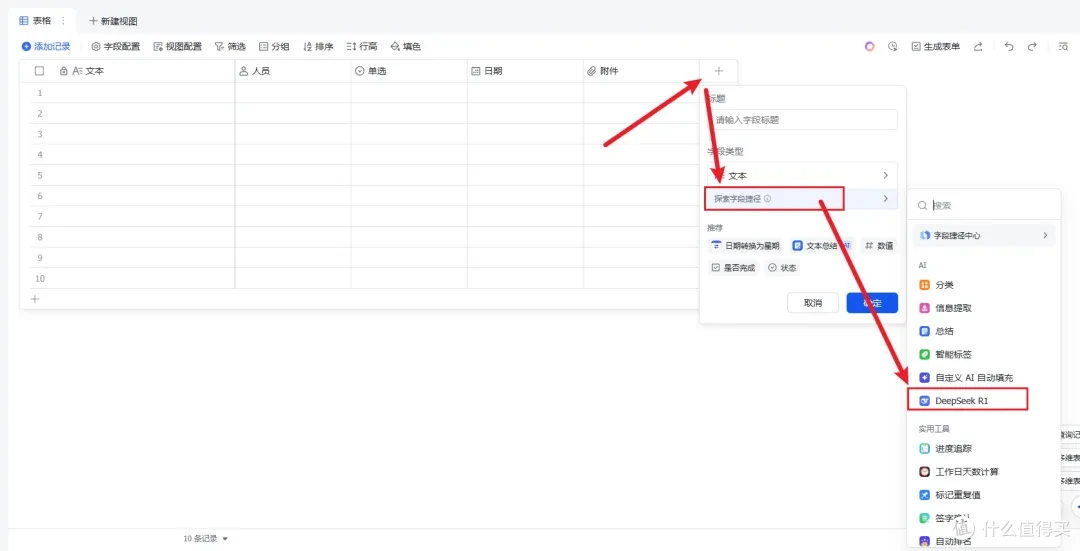1080x551 pixels.
Task: Click the info icon beside 探索字段捷径
Action: click(x=767, y=198)
